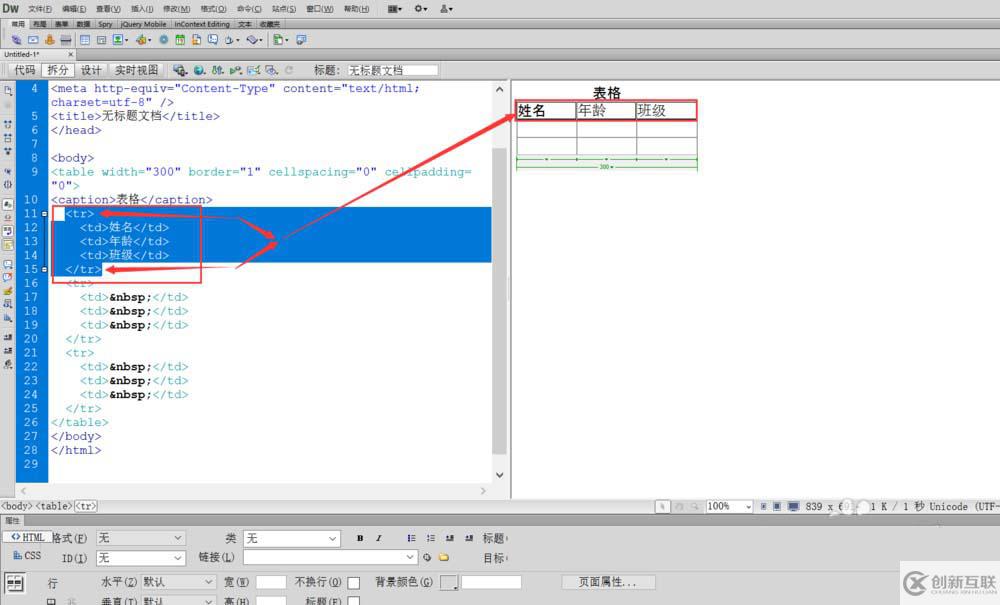Click the Insert Table icon

click(84, 40)
